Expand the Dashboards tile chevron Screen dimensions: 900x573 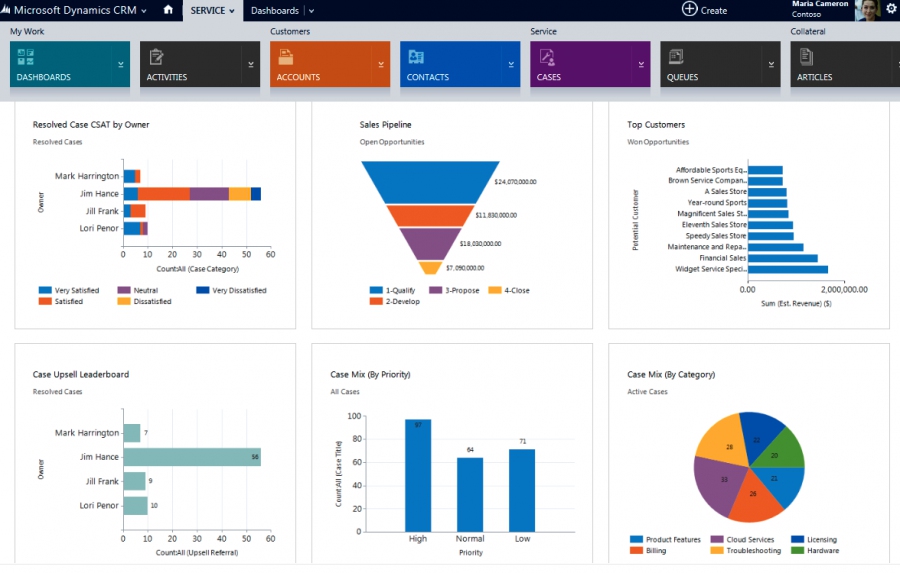click(x=121, y=64)
